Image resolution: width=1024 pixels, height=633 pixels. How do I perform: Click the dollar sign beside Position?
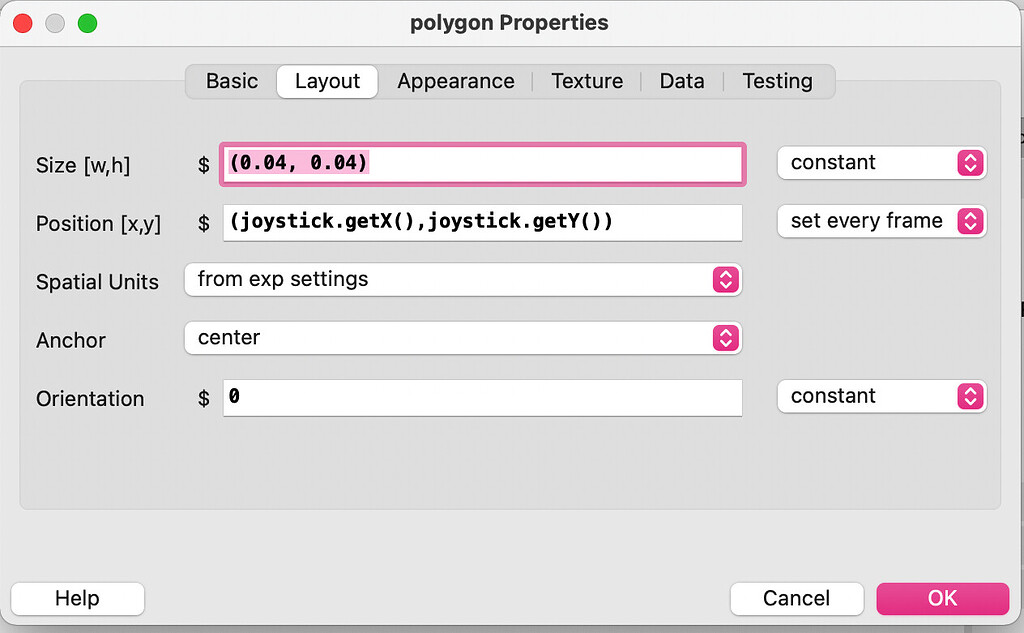pos(203,223)
